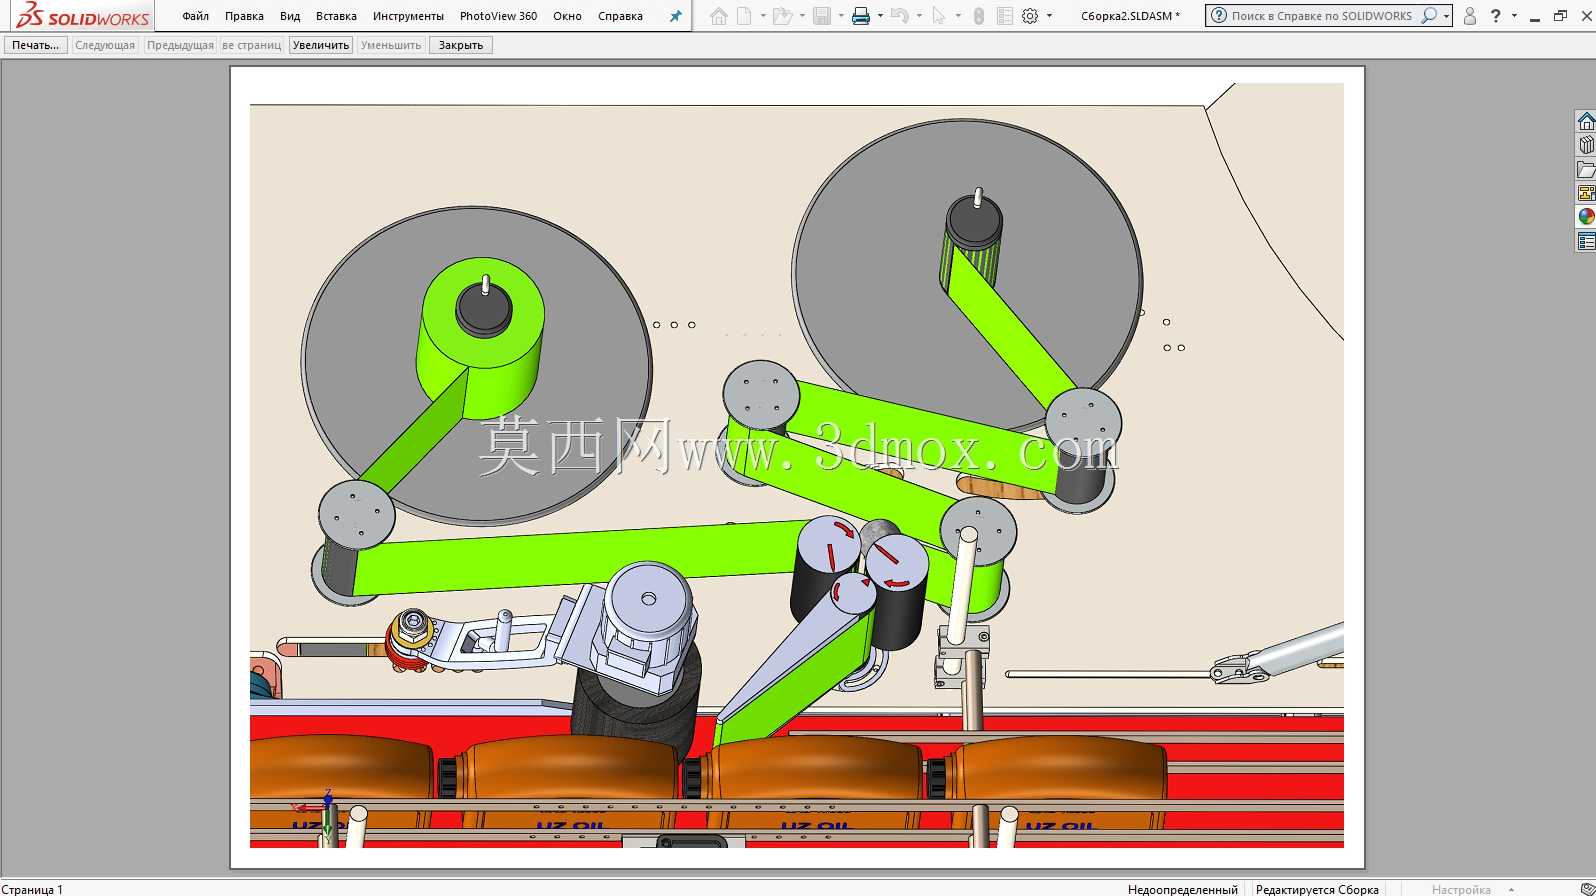This screenshot has width=1596, height=896.
Task: Click the Печать... button
Action: tap(36, 45)
